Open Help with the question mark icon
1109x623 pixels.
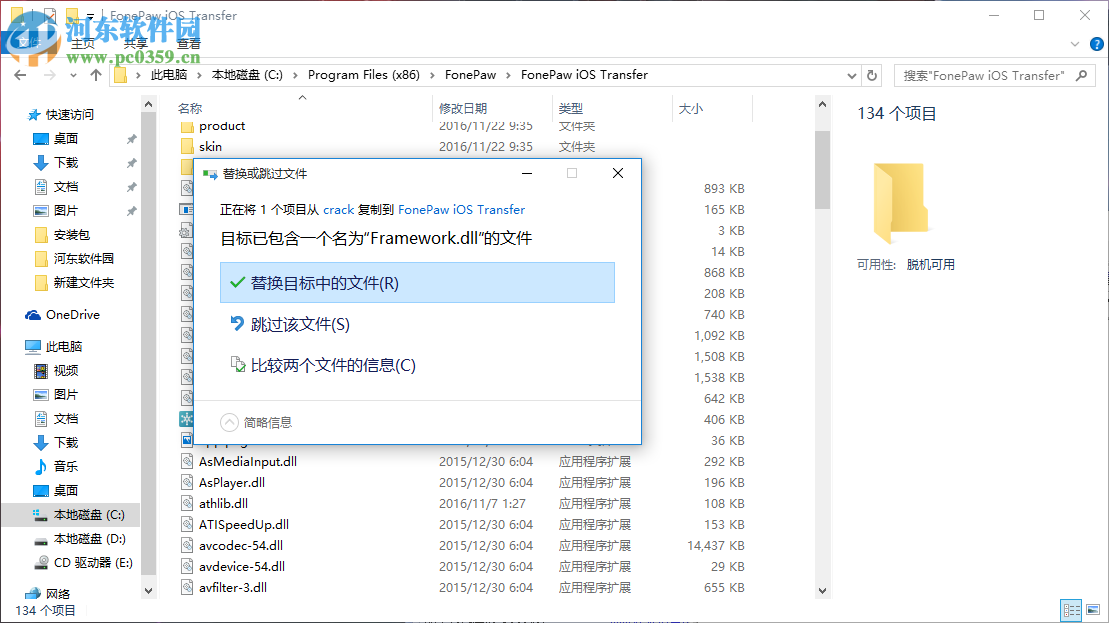(1097, 44)
